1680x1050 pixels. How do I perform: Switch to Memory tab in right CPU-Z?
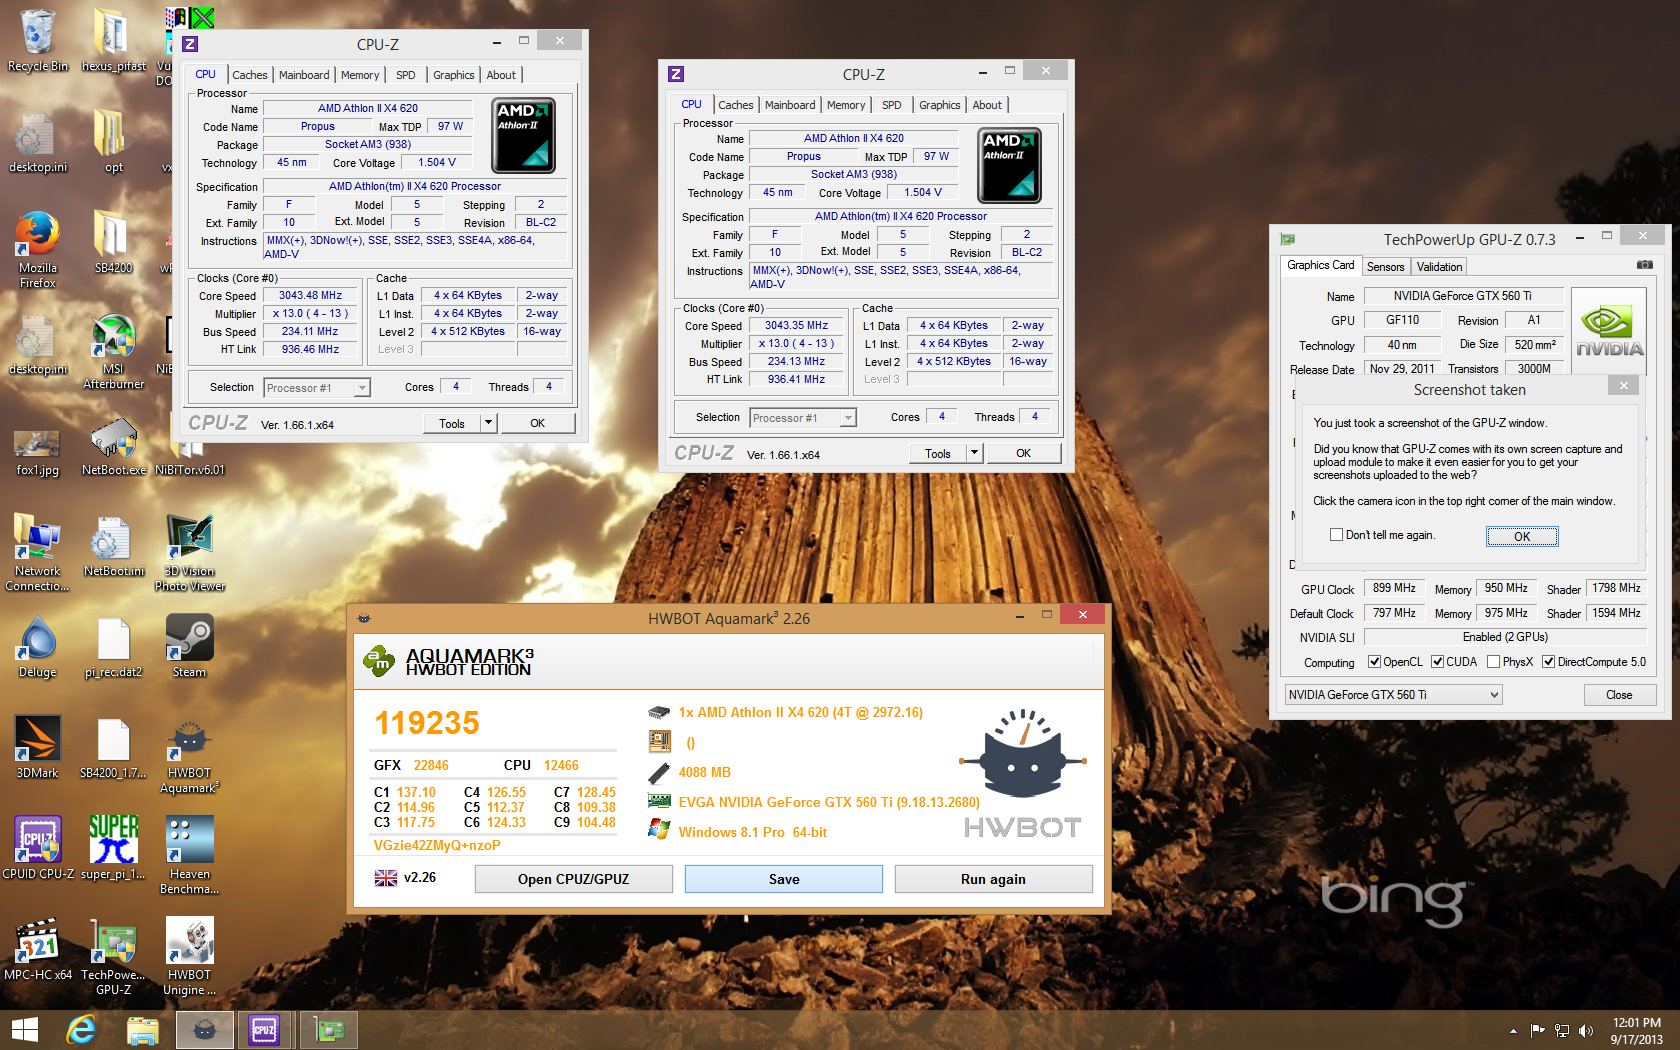(846, 105)
